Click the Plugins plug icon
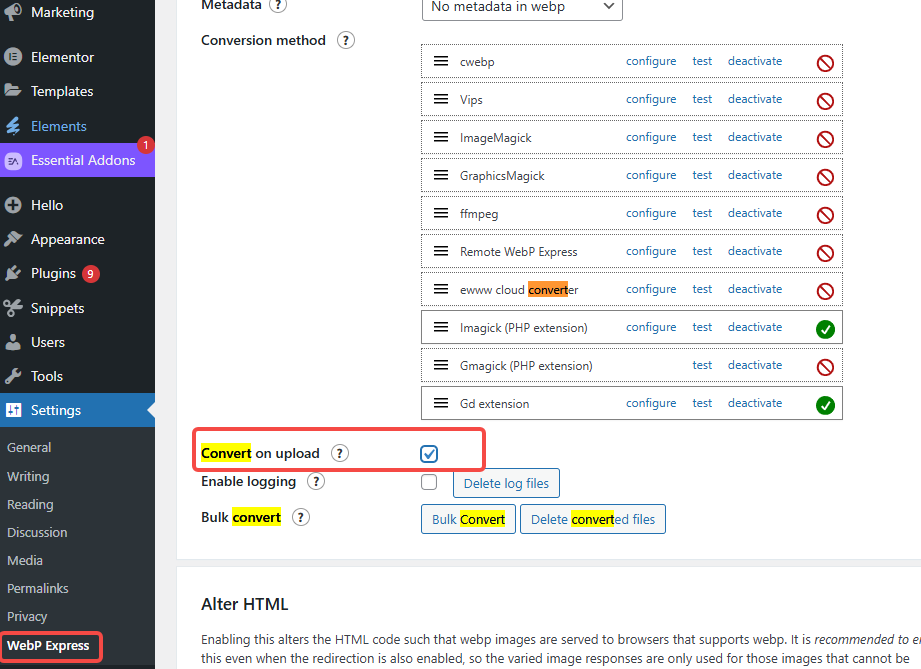 14,273
